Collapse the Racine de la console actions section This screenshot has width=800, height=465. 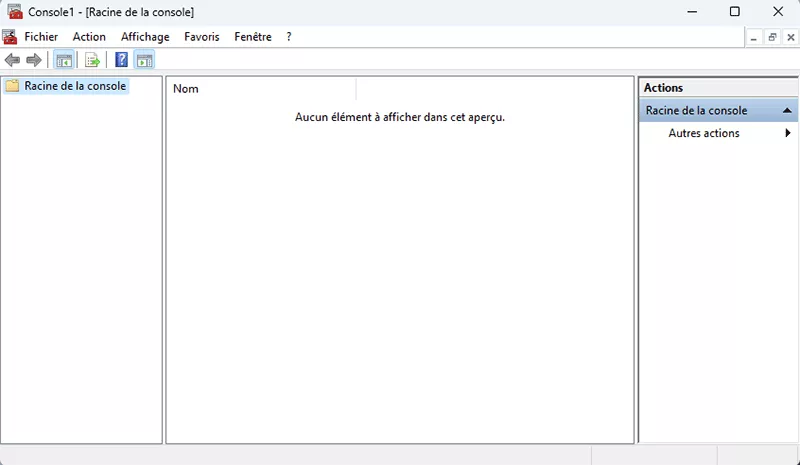coord(787,110)
